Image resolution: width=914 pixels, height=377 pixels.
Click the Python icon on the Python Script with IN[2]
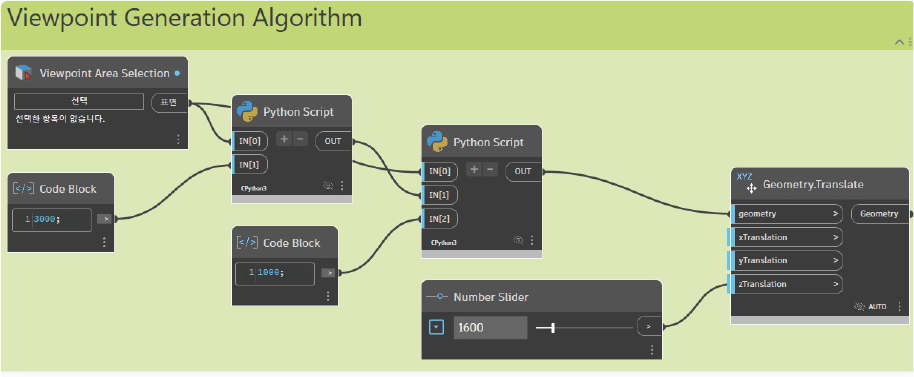(x=438, y=142)
